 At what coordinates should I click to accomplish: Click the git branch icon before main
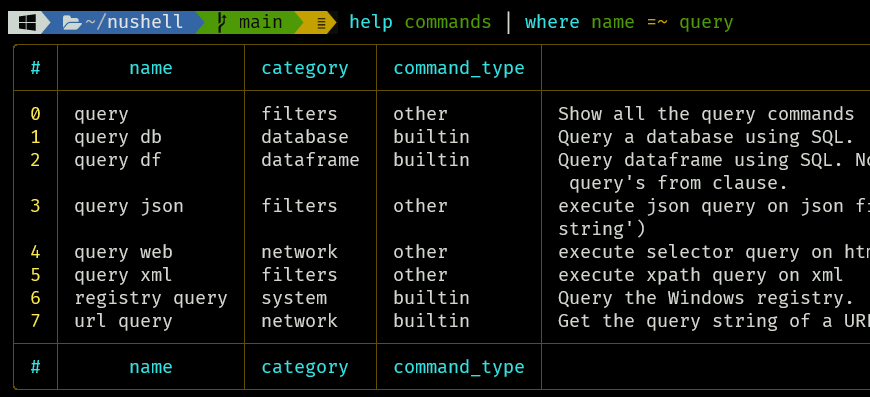coord(222,23)
